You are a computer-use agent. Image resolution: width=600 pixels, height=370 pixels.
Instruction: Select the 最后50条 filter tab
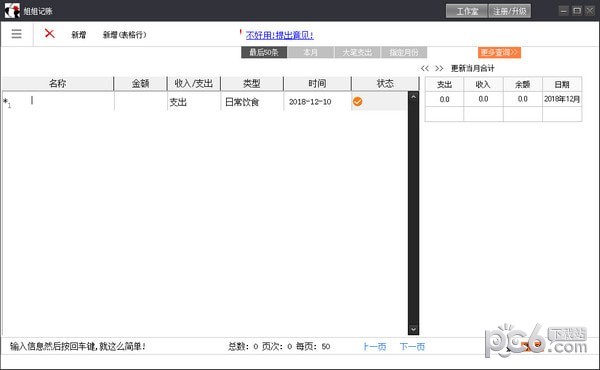point(264,52)
